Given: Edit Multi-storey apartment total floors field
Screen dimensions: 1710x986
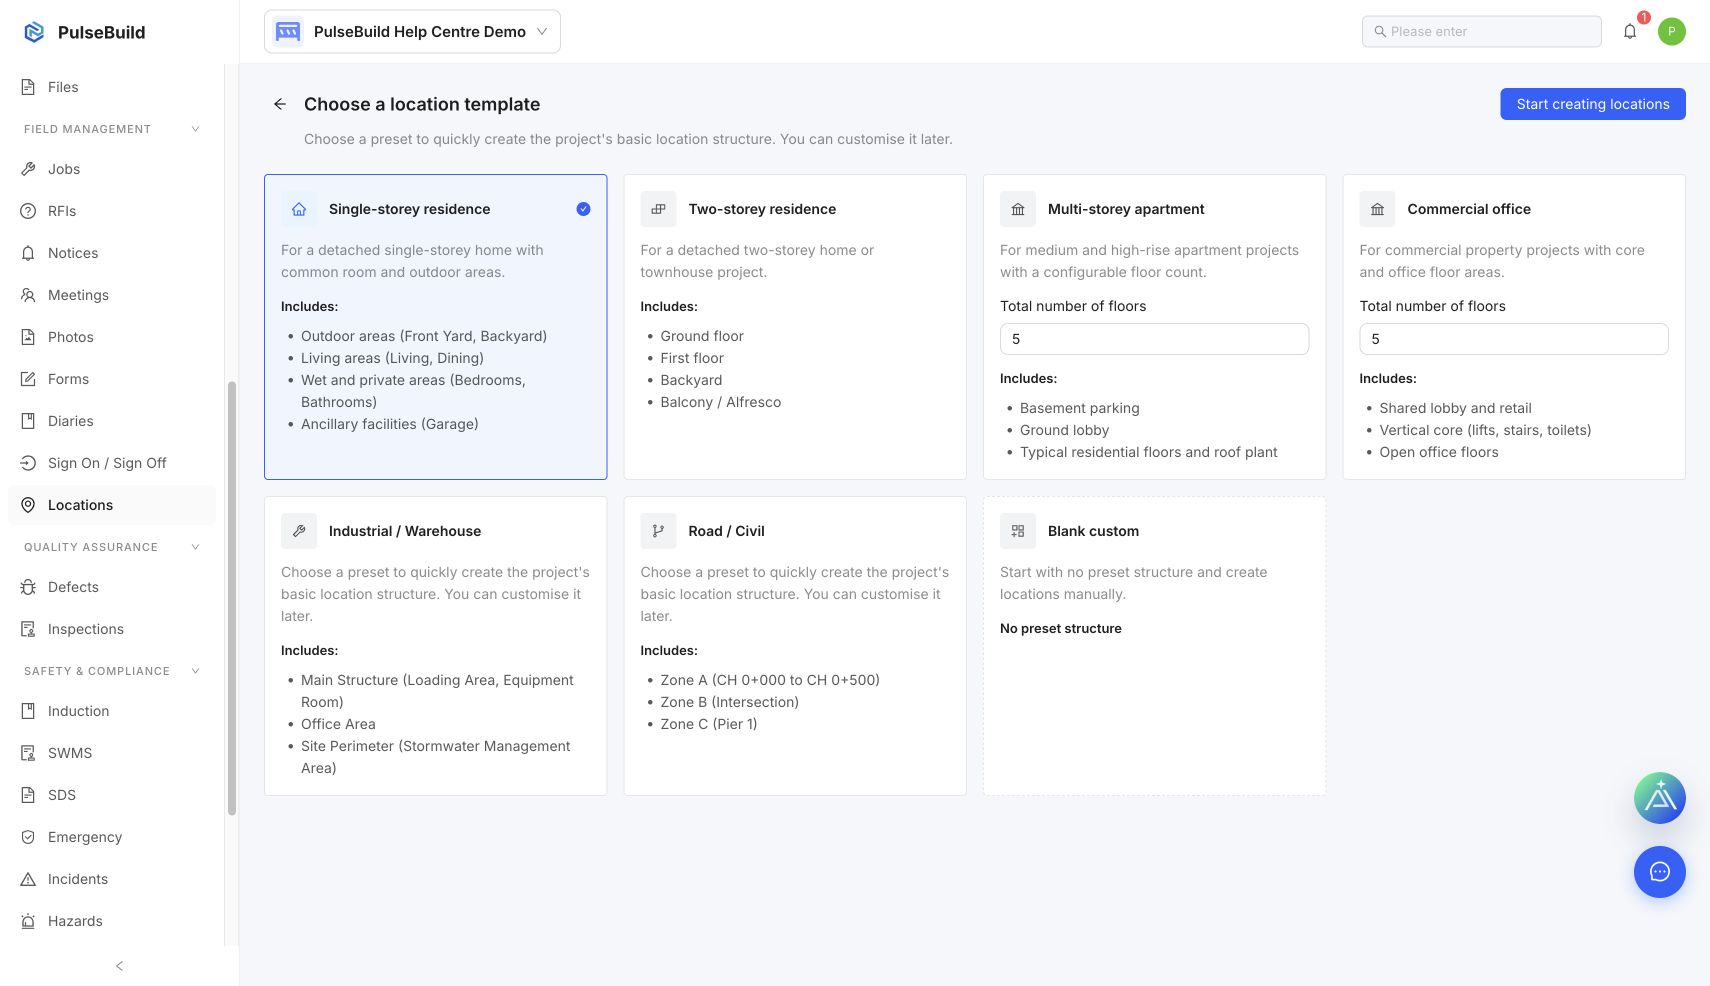Looking at the screenshot, I should tap(1154, 339).
